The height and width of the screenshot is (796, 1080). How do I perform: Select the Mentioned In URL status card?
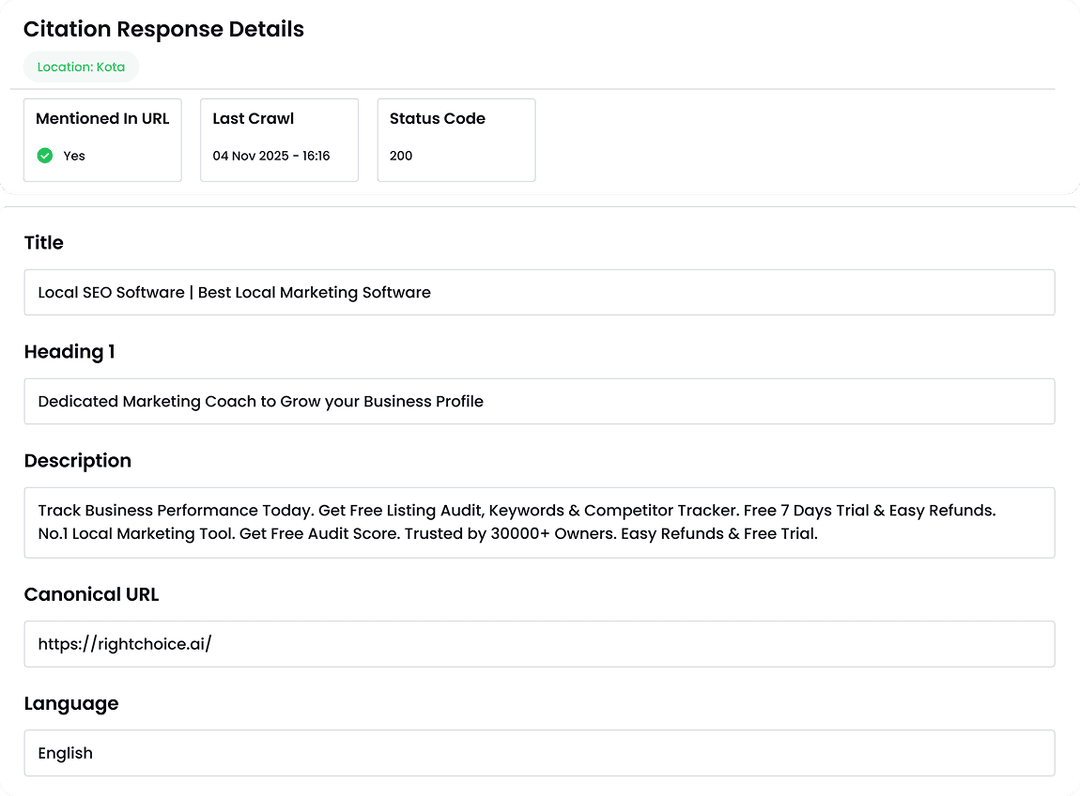click(102, 140)
